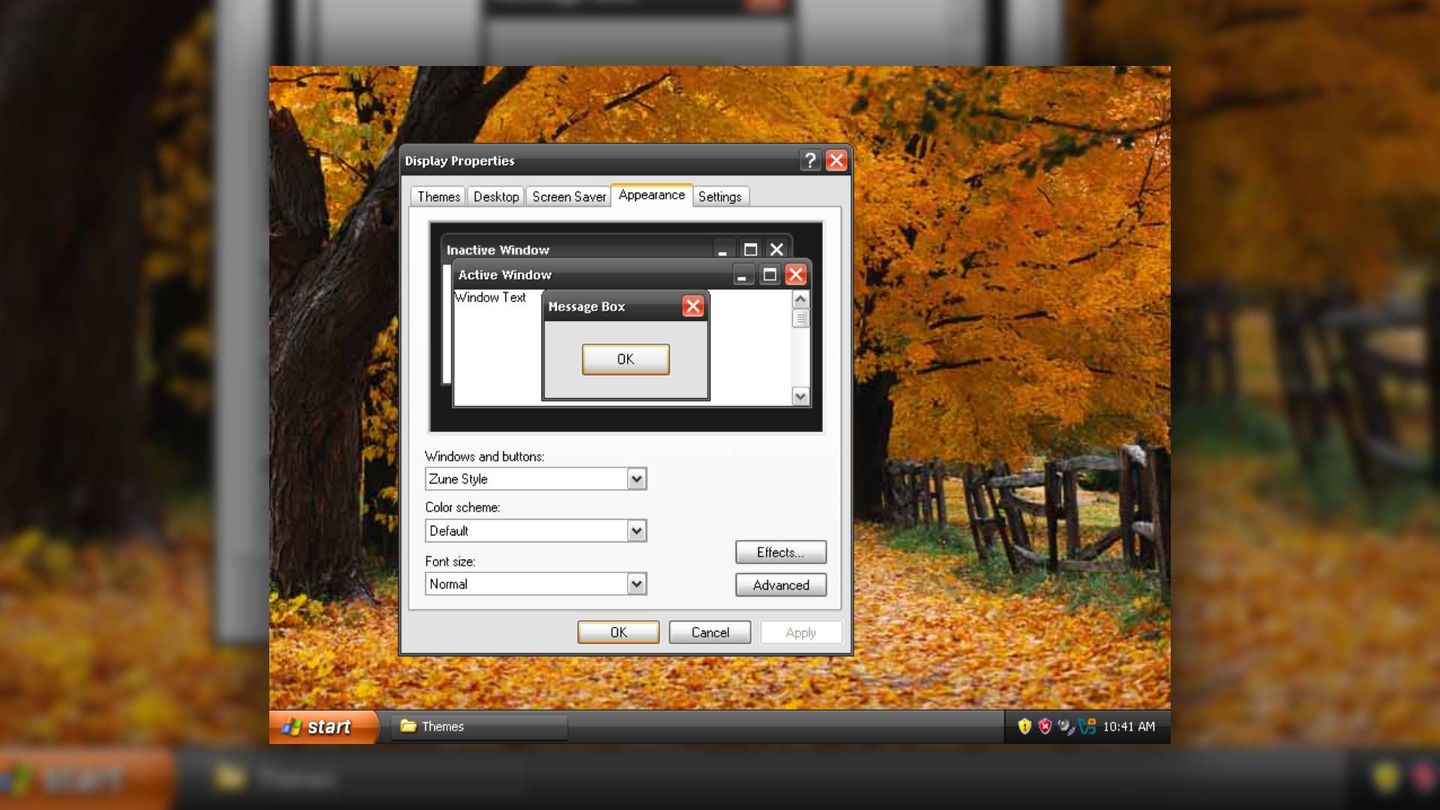Open the Advanced appearance settings

point(780,585)
